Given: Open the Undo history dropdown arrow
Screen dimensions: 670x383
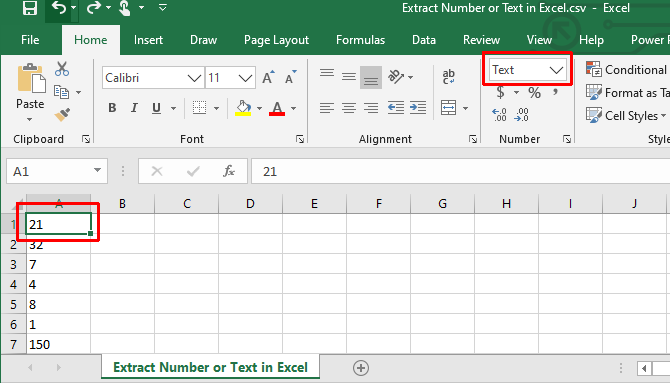Looking at the screenshot, I should pos(73,7).
